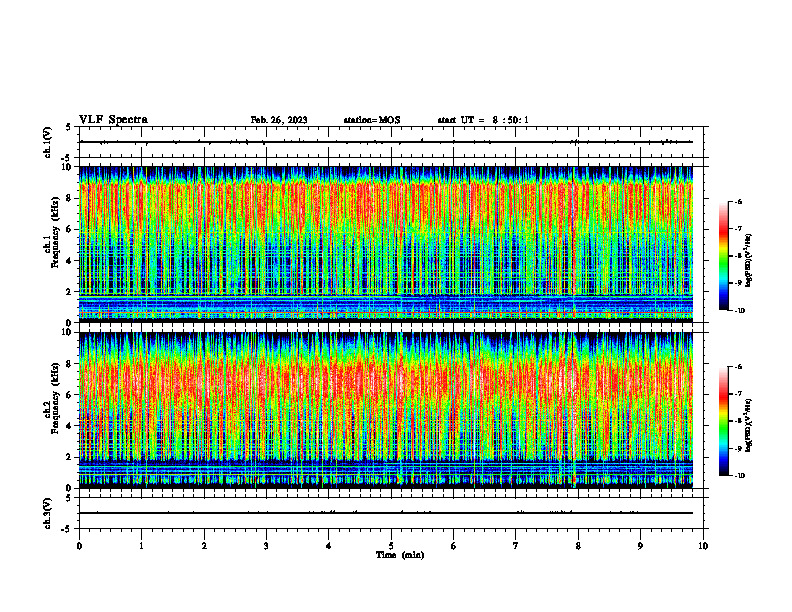This screenshot has width=792, height=612.
Task: Click the time axis tick label "3"
Action: click(x=266, y=546)
